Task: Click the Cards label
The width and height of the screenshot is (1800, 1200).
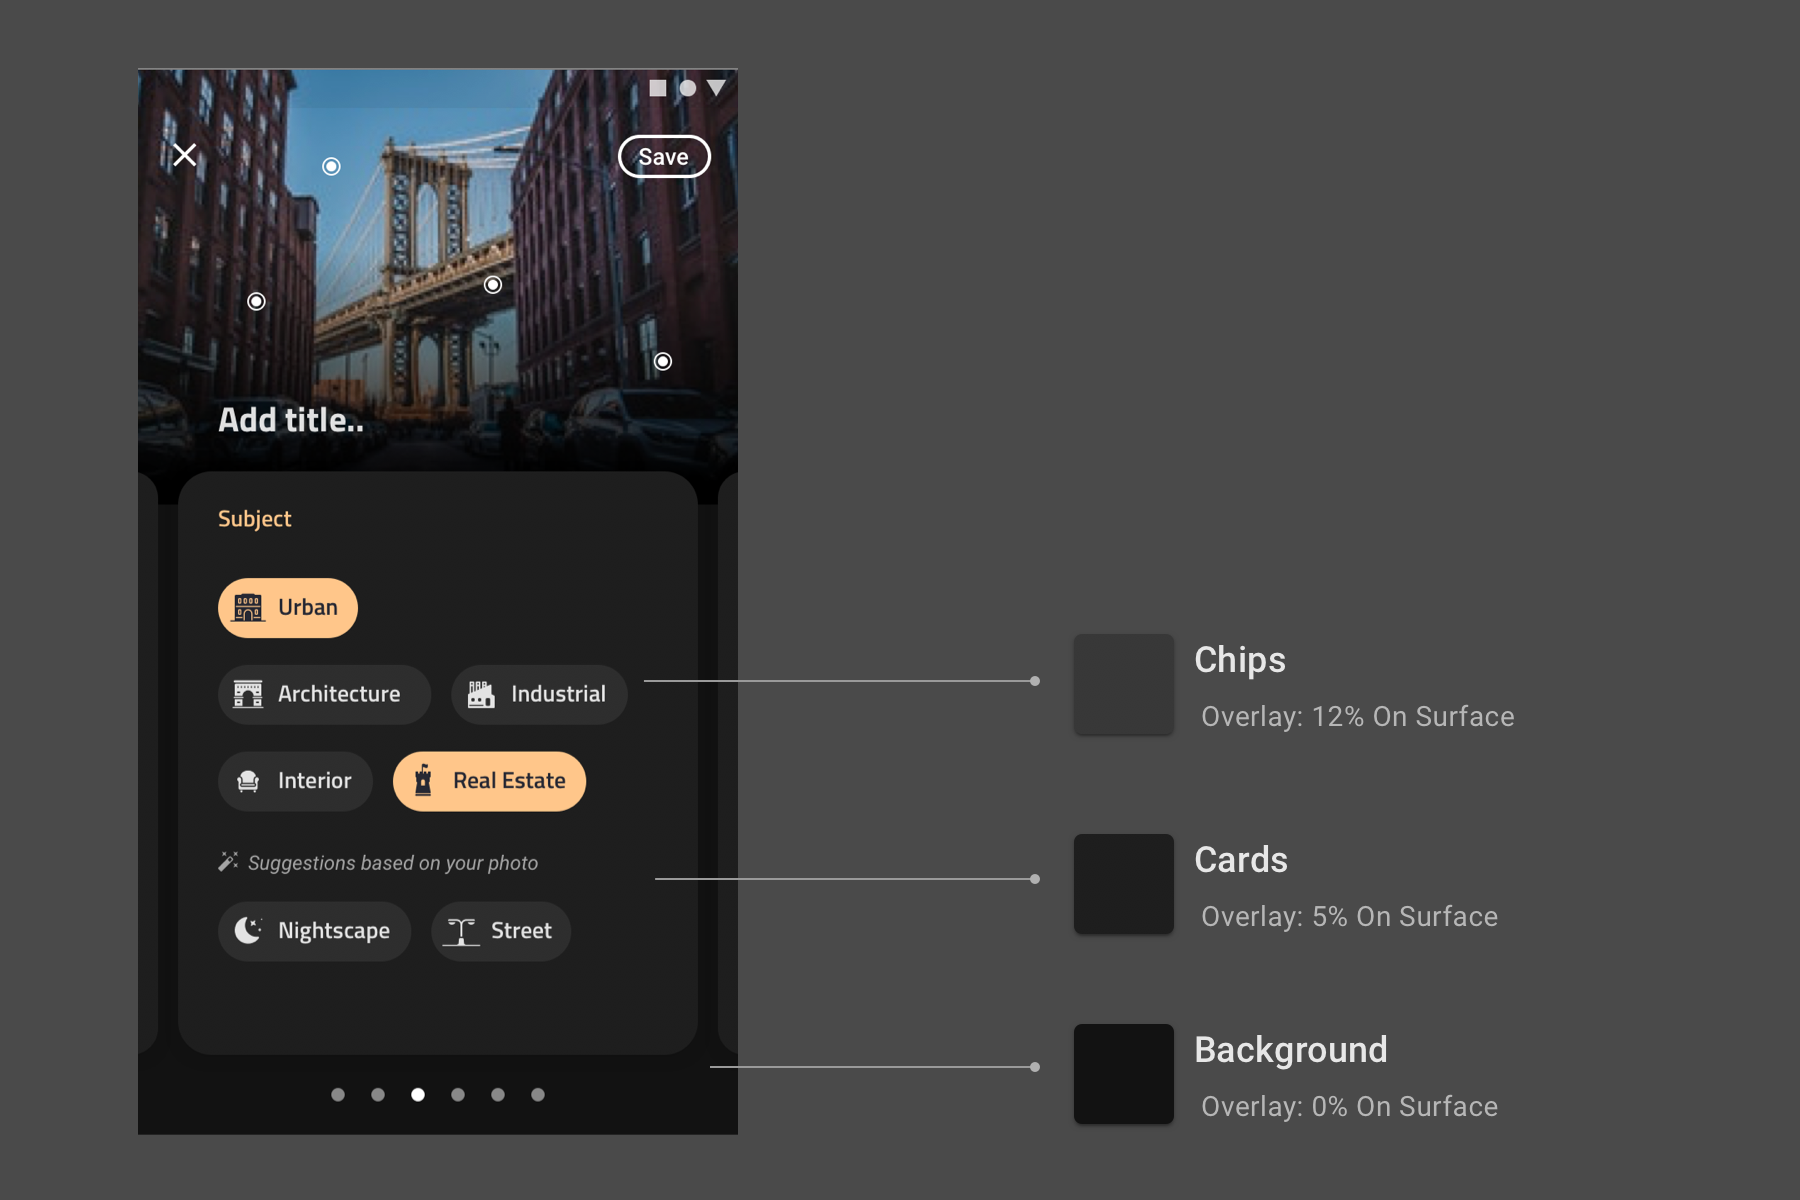Action: [1241, 860]
